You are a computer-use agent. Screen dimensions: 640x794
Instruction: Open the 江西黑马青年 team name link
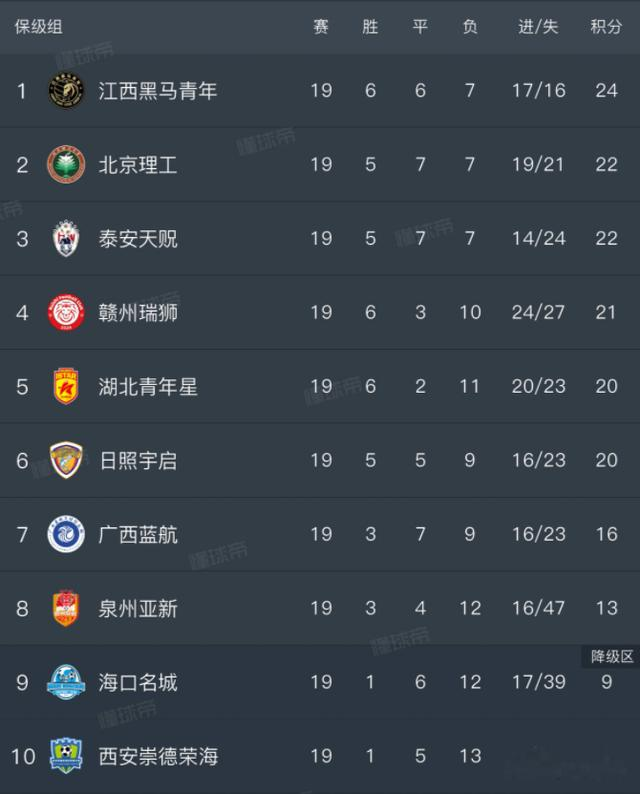tap(158, 91)
